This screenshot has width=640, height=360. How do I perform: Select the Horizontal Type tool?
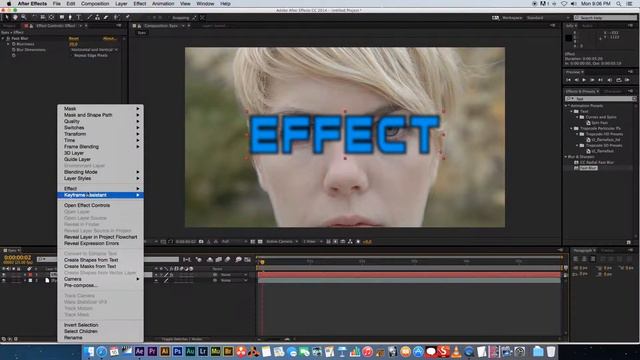[79, 18]
